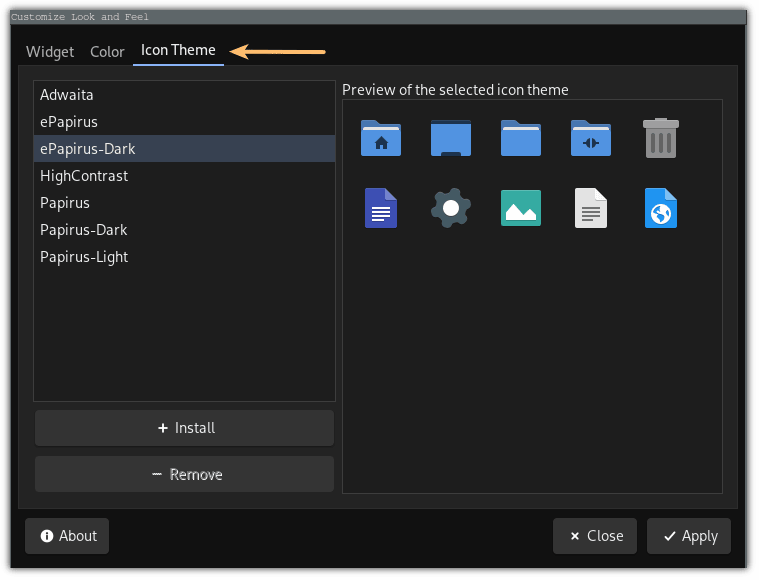The height and width of the screenshot is (580, 759).
Task: Open the About dialog
Action: 67,536
